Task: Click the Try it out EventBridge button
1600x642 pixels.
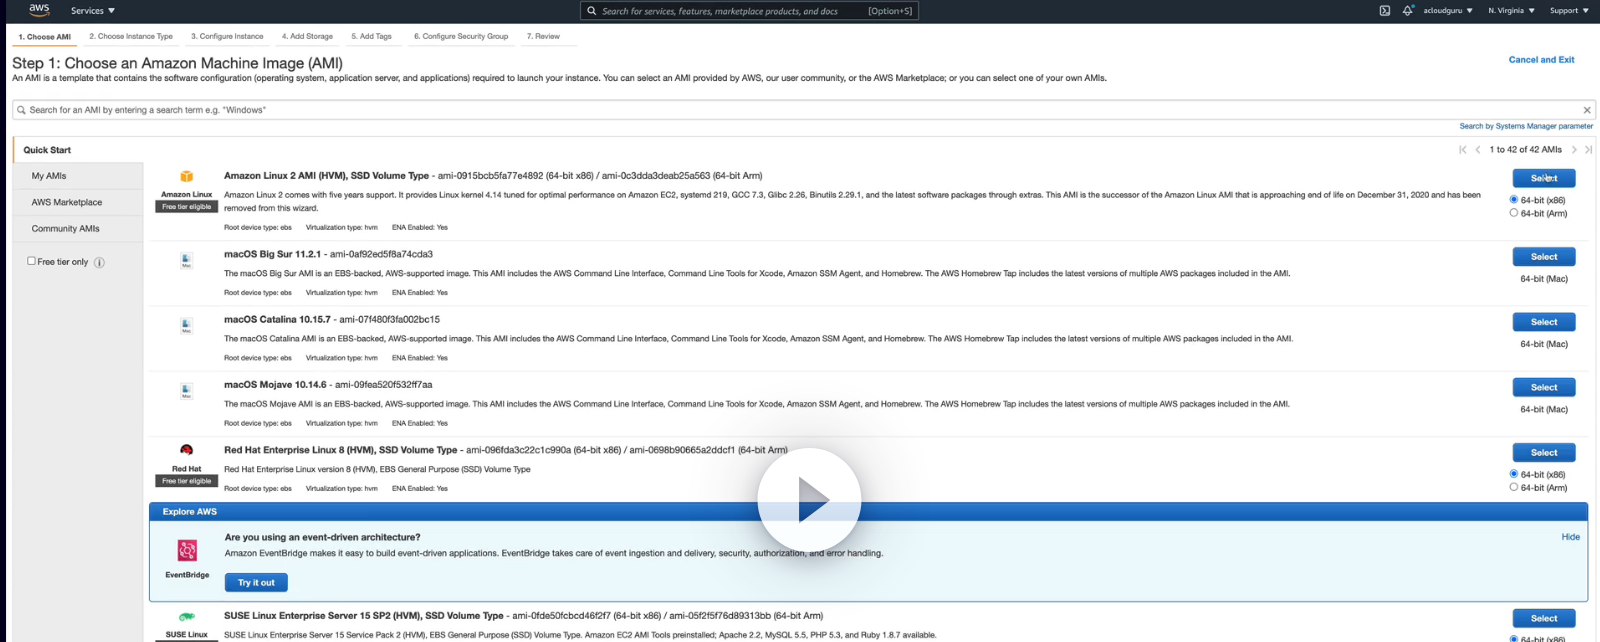Action: (256, 582)
